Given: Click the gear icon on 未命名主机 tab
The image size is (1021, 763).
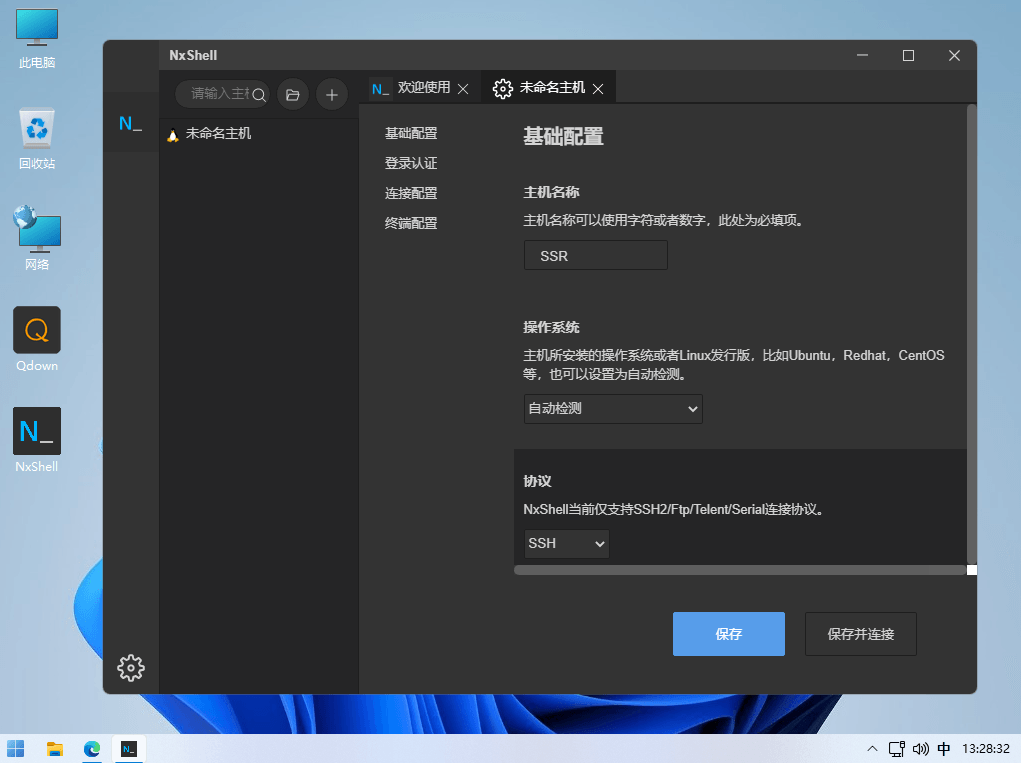Looking at the screenshot, I should (503, 89).
